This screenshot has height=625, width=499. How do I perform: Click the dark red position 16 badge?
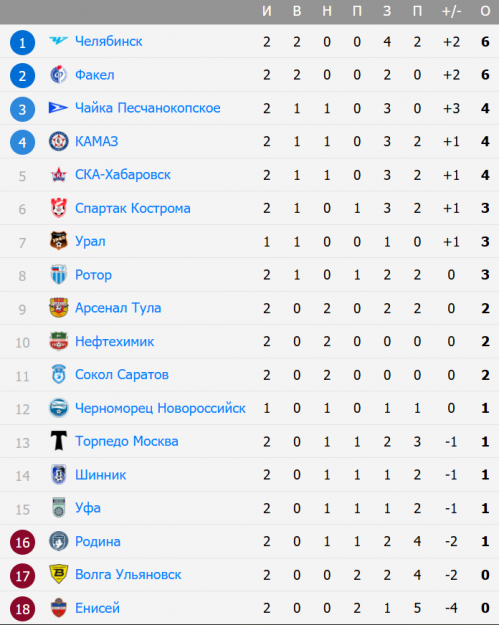[x=22, y=542]
